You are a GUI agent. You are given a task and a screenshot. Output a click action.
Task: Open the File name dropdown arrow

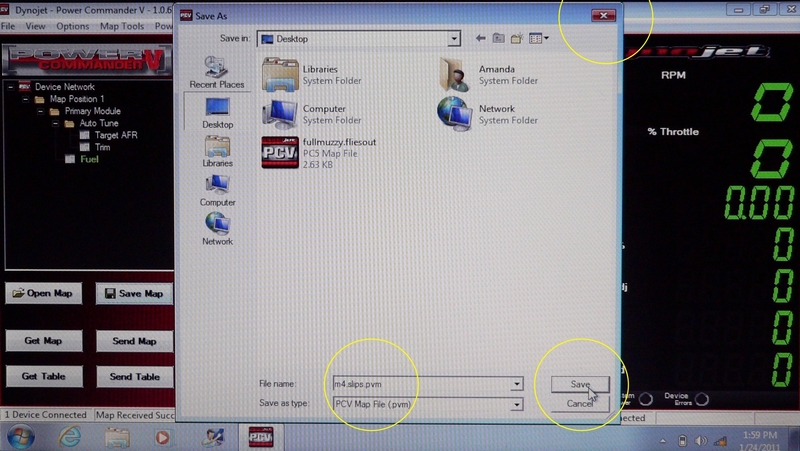click(x=516, y=384)
